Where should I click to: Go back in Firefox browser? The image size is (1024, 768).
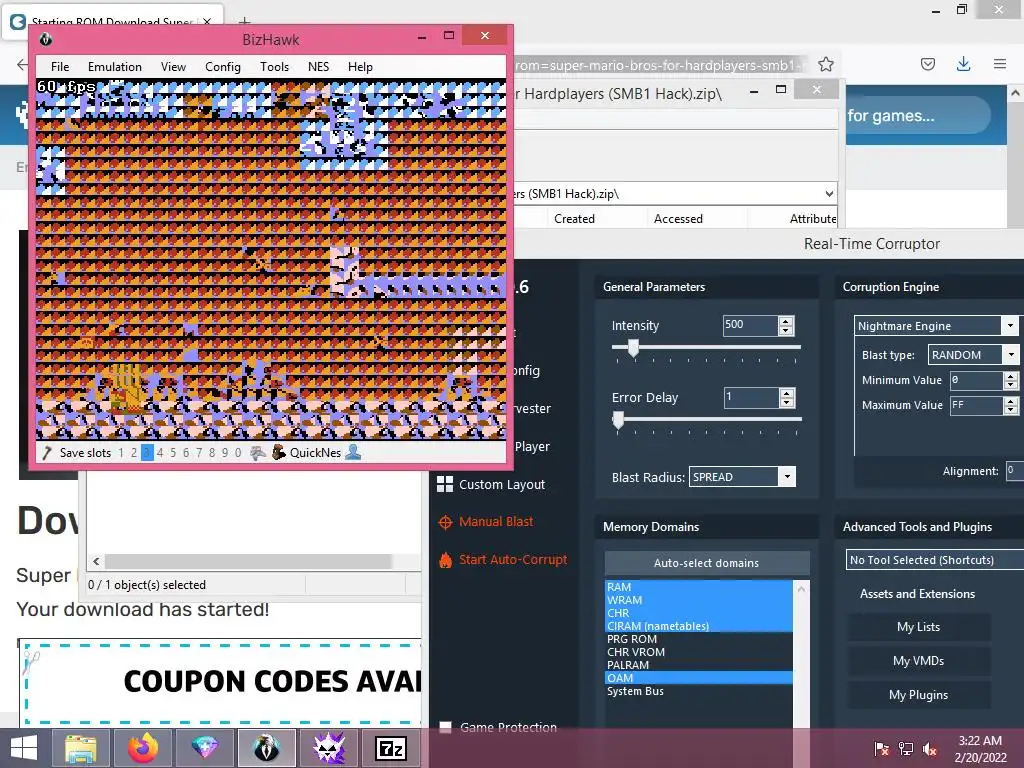pyautogui.click(x=22, y=65)
